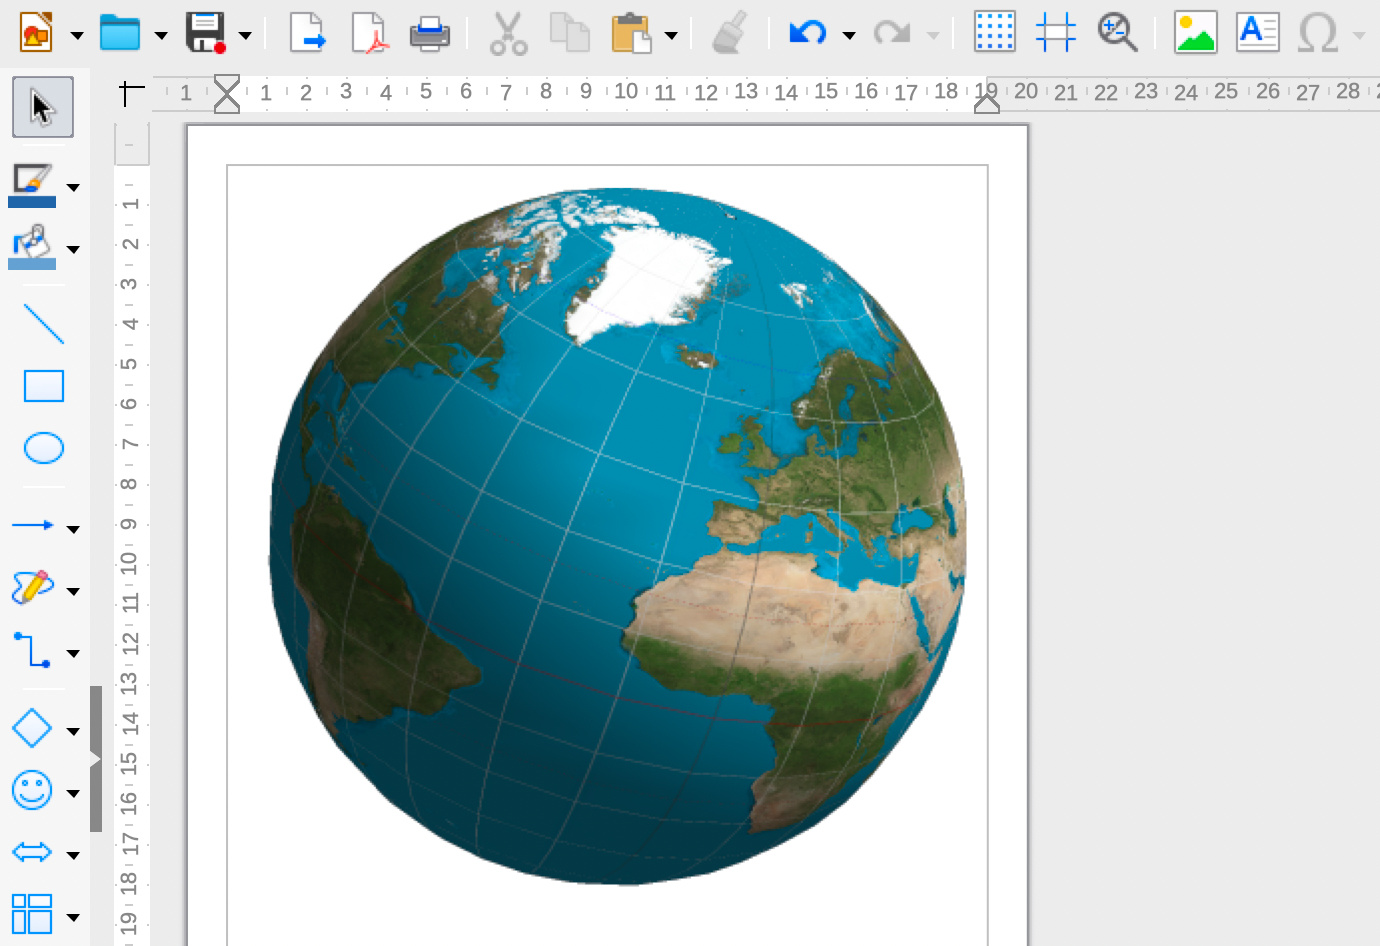Image resolution: width=1380 pixels, height=946 pixels.
Task: Open the Save options dropdown arrow
Action: click(245, 35)
